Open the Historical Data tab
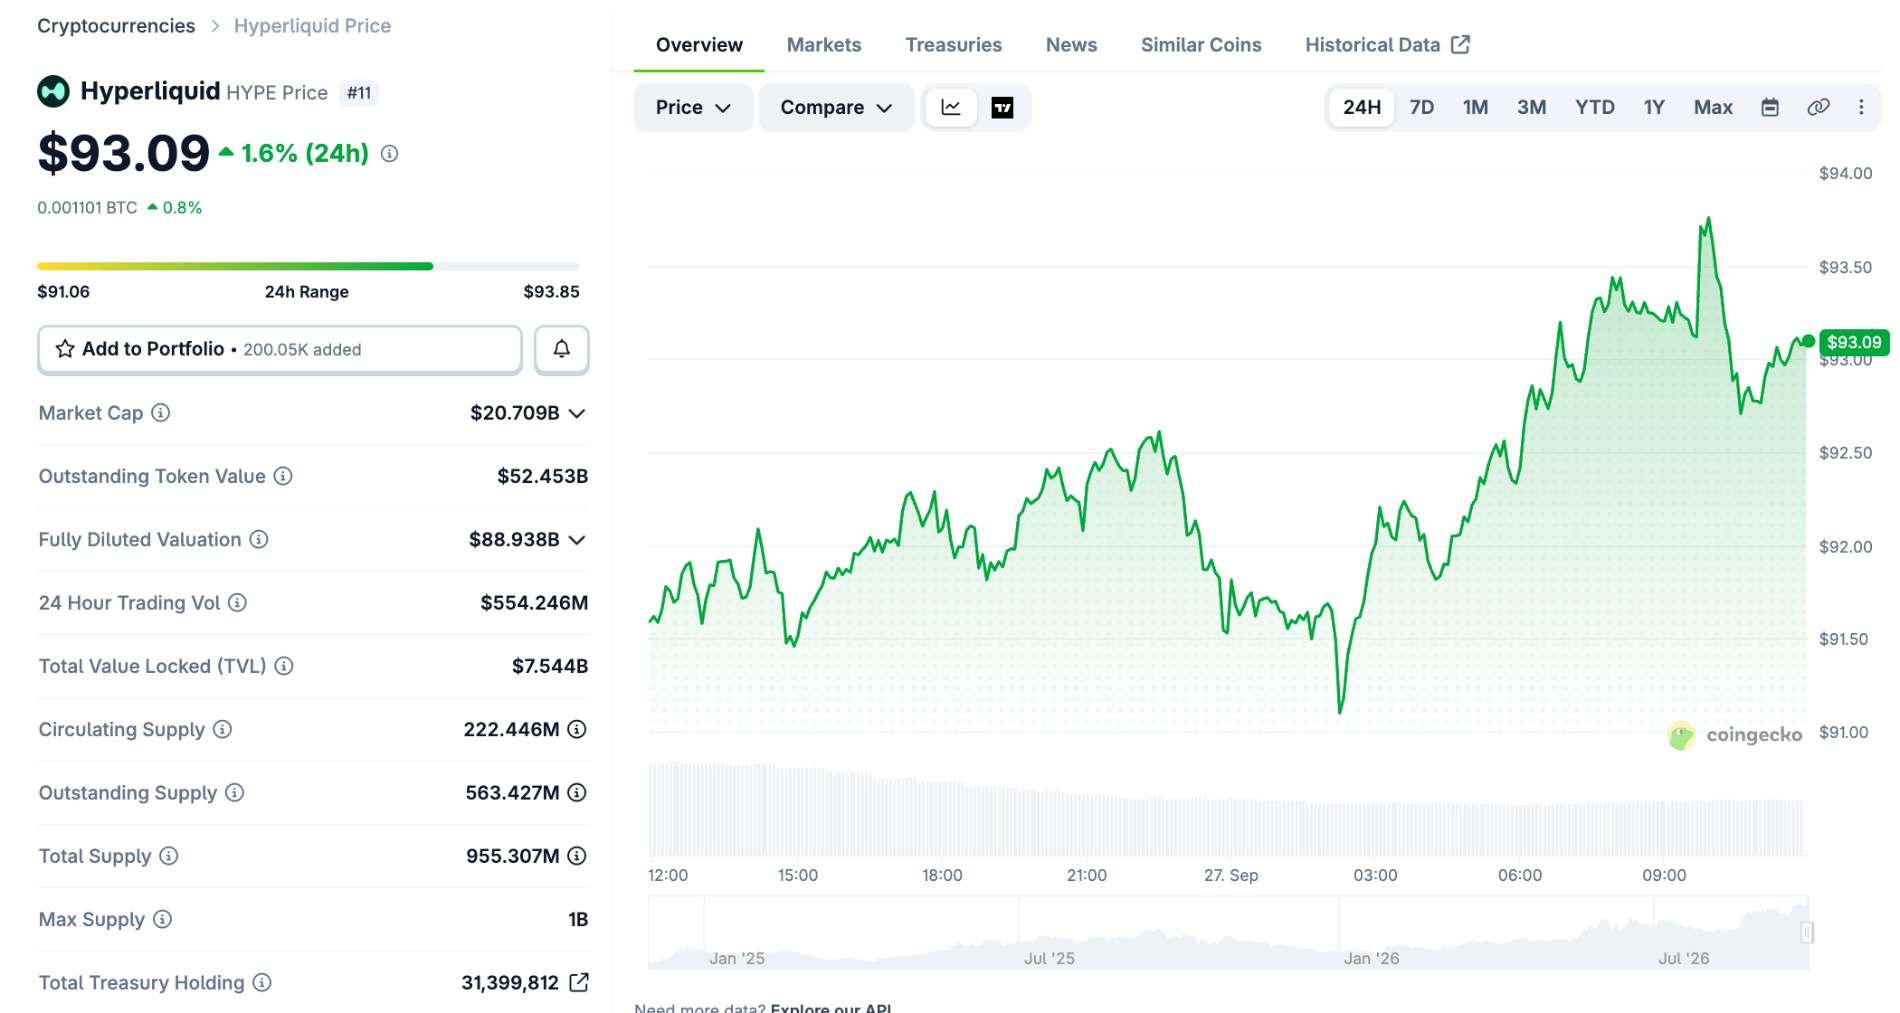Screen dimensions: 1900x1013 point(1387,45)
